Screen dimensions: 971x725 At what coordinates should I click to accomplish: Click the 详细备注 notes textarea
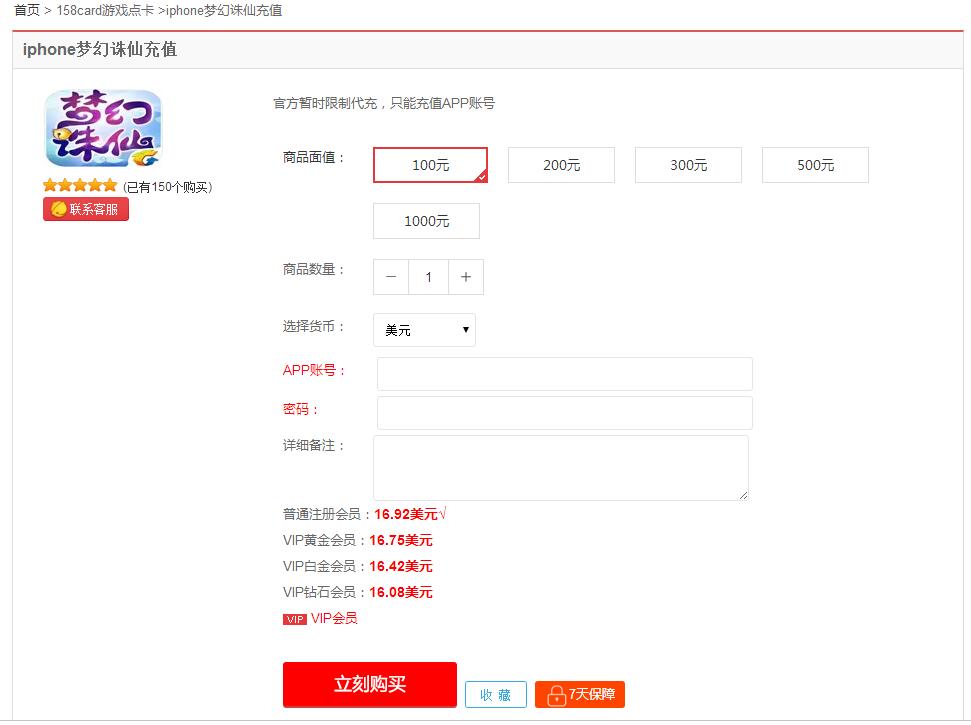point(560,467)
